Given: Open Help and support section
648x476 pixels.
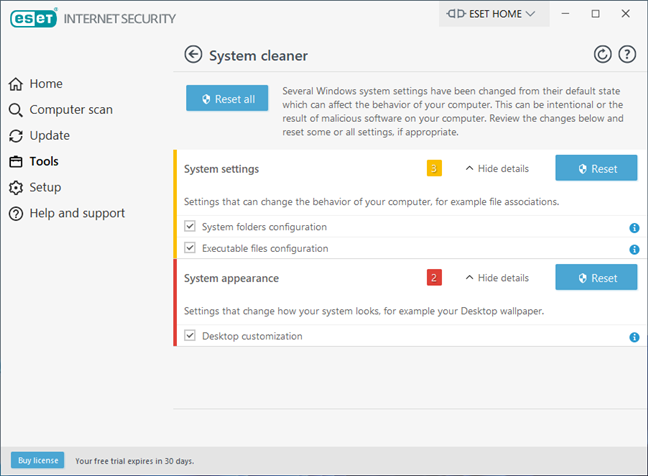Looking at the screenshot, I should pos(77,213).
